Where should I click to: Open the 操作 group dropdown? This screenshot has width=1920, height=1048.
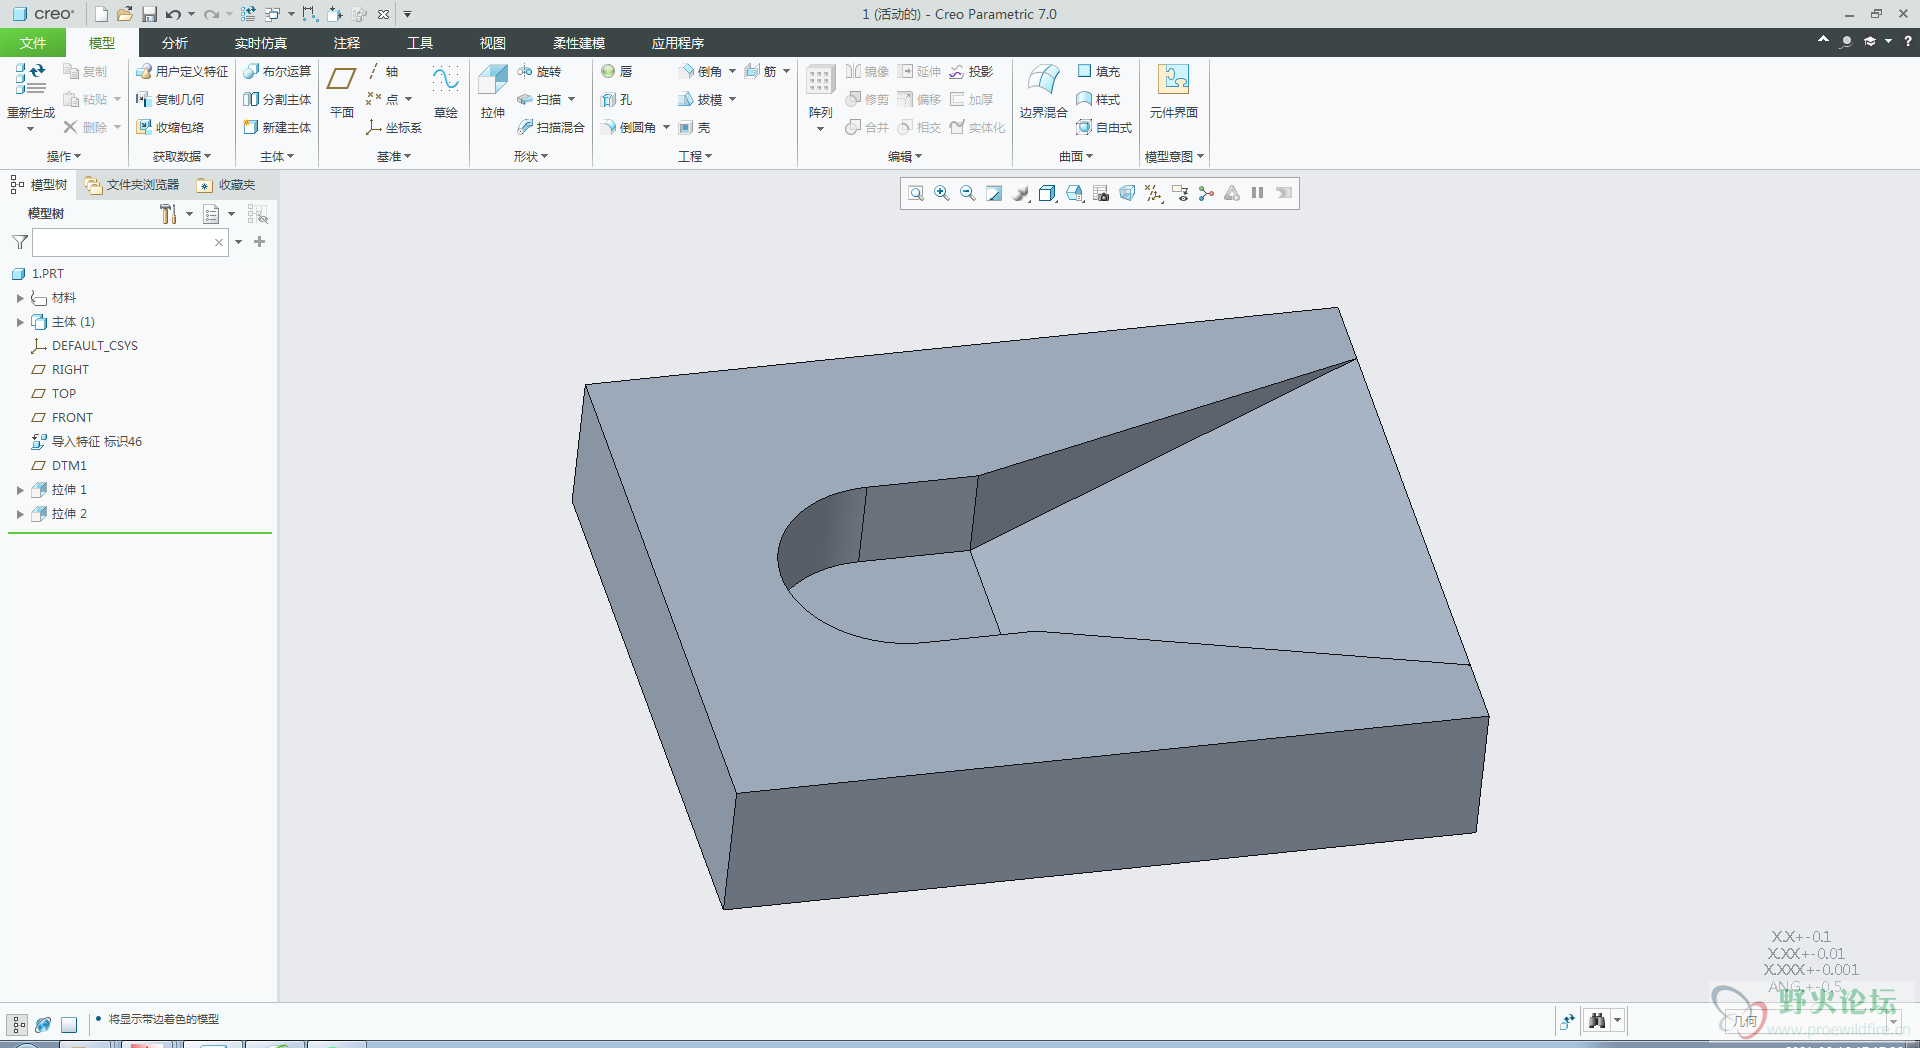click(64, 156)
